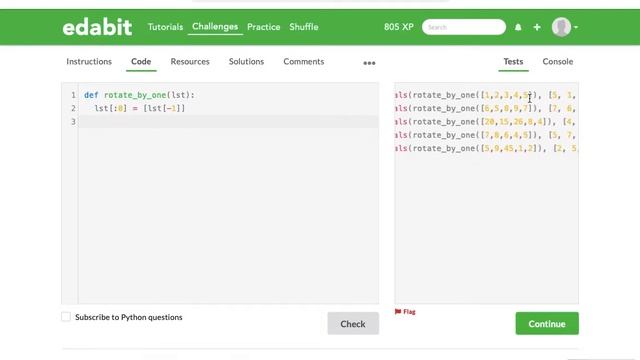
Task: Click the Check button
Action: [x=353, y=324]
